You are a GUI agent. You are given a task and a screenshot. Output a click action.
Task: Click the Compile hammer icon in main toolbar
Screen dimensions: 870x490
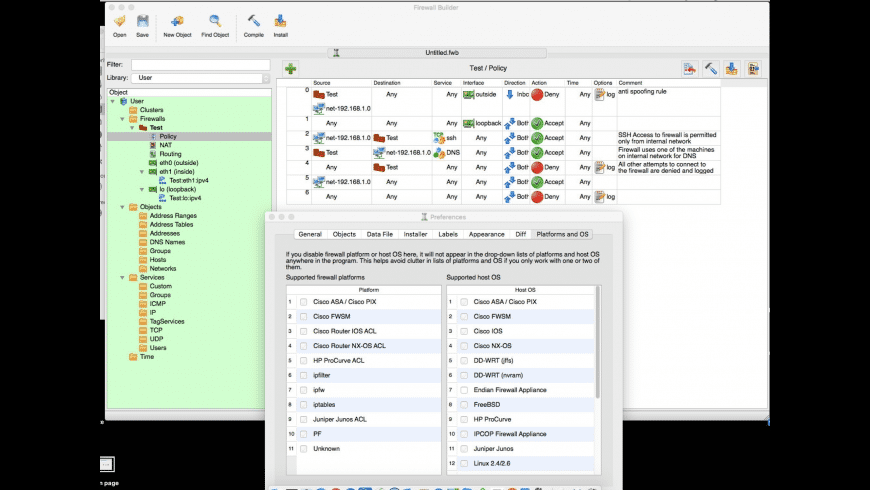[254, 22]
